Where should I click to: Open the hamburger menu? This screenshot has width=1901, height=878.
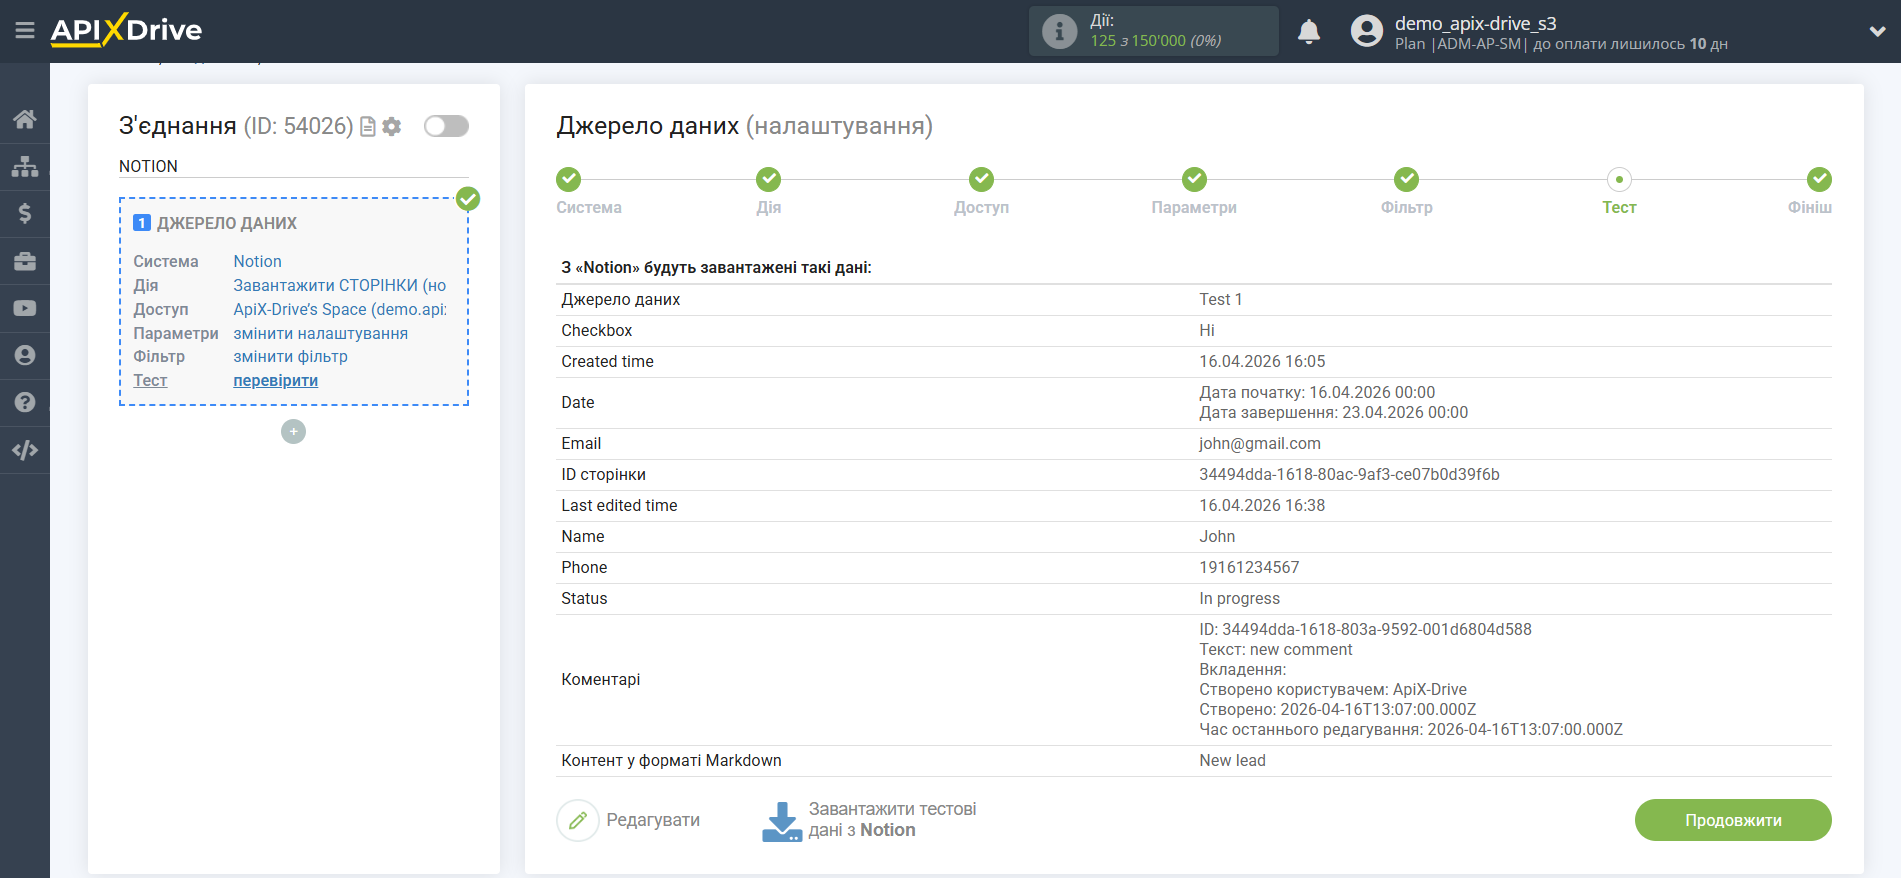[x=25, y=31]
